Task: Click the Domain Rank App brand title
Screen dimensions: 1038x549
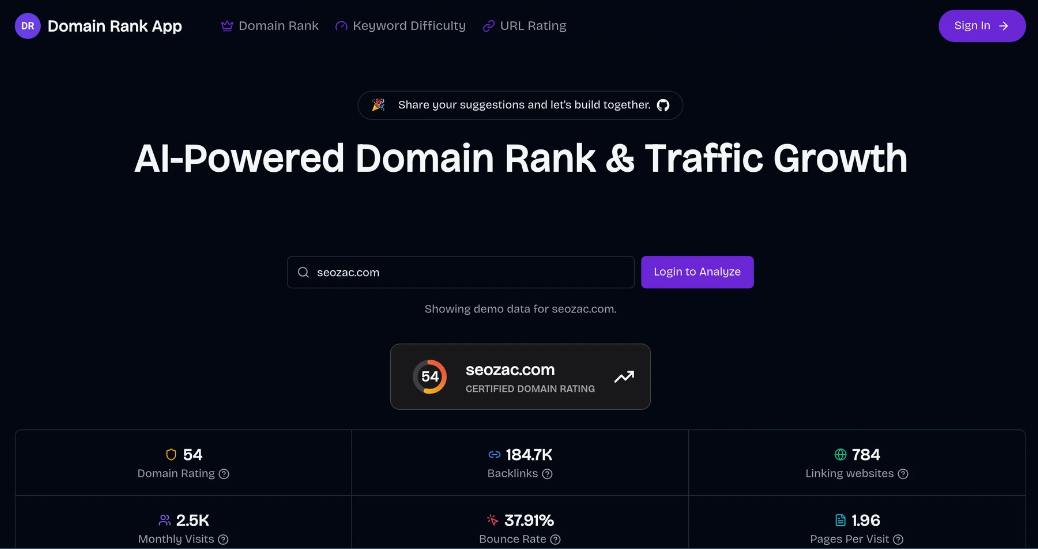Action: pyautogui.click(x=114, y=26)
